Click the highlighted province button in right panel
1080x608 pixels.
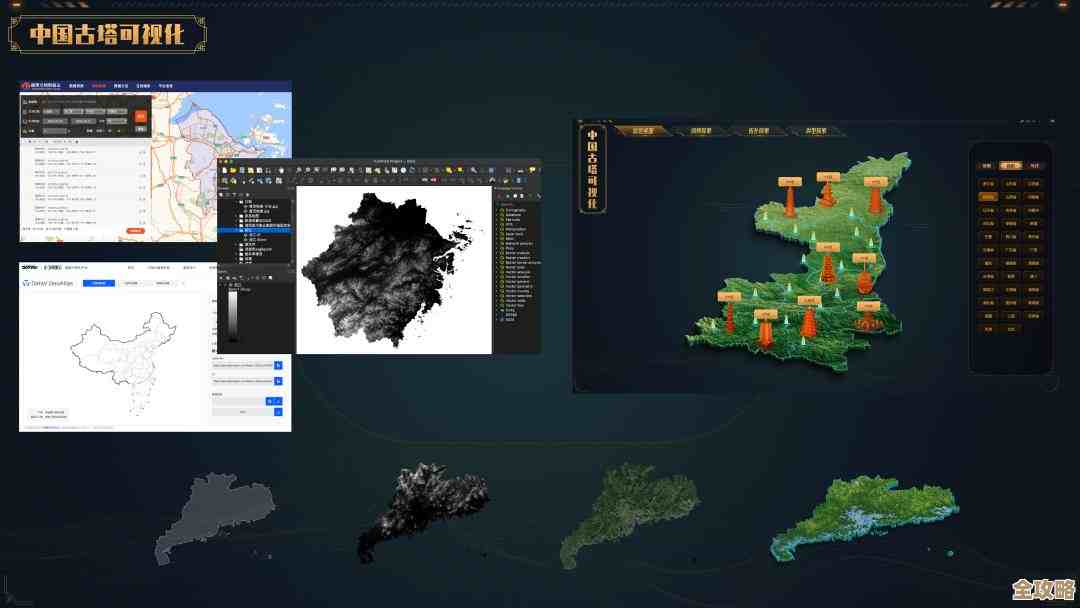tap(987, 197)
